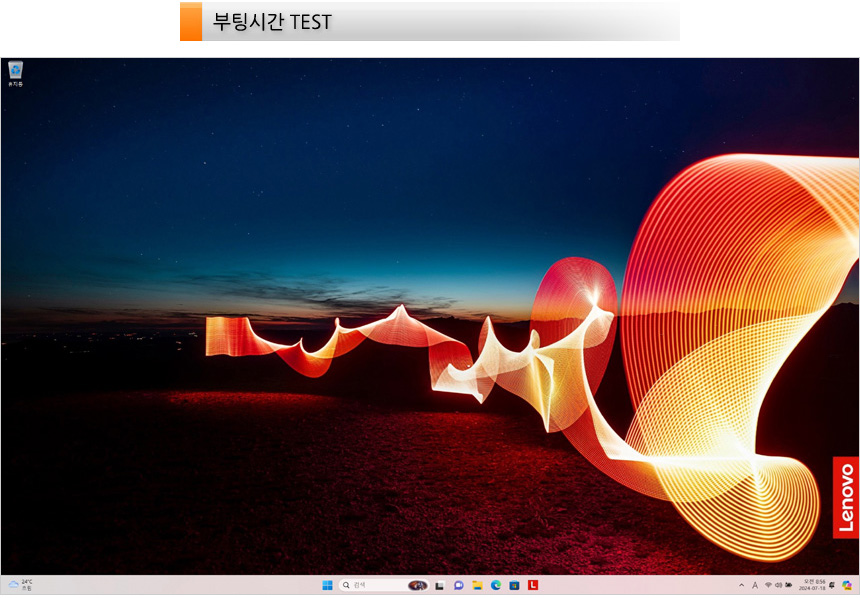
Task: Open the Wi-Fi network status icon
Action: point(768,585)
